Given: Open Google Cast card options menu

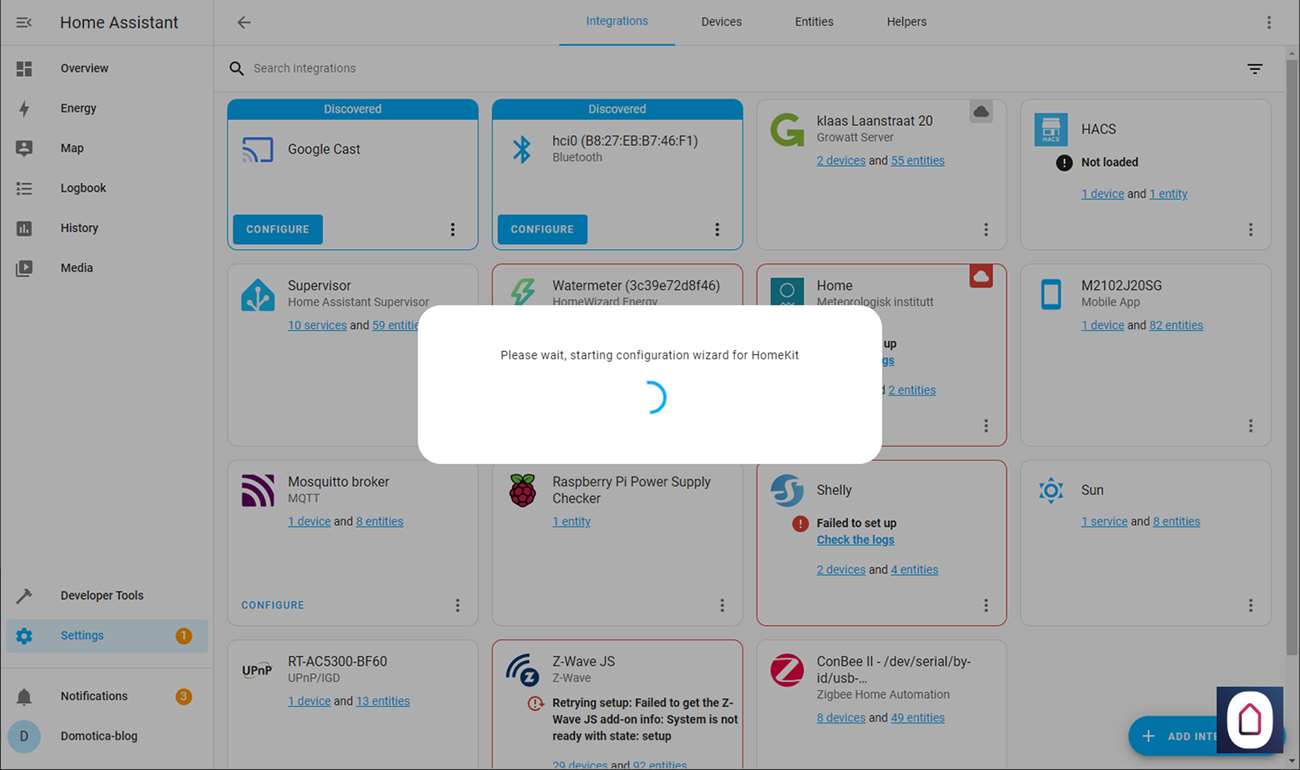Looking at the screenshot, I should click(453, 230).
